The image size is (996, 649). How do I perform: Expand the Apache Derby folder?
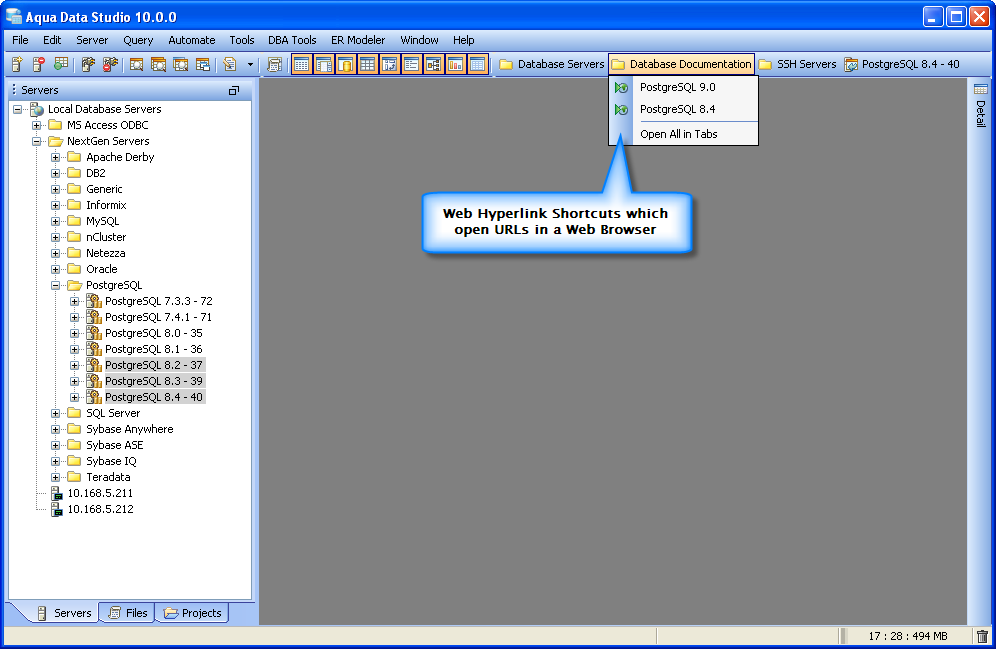(x=56, y=157)
